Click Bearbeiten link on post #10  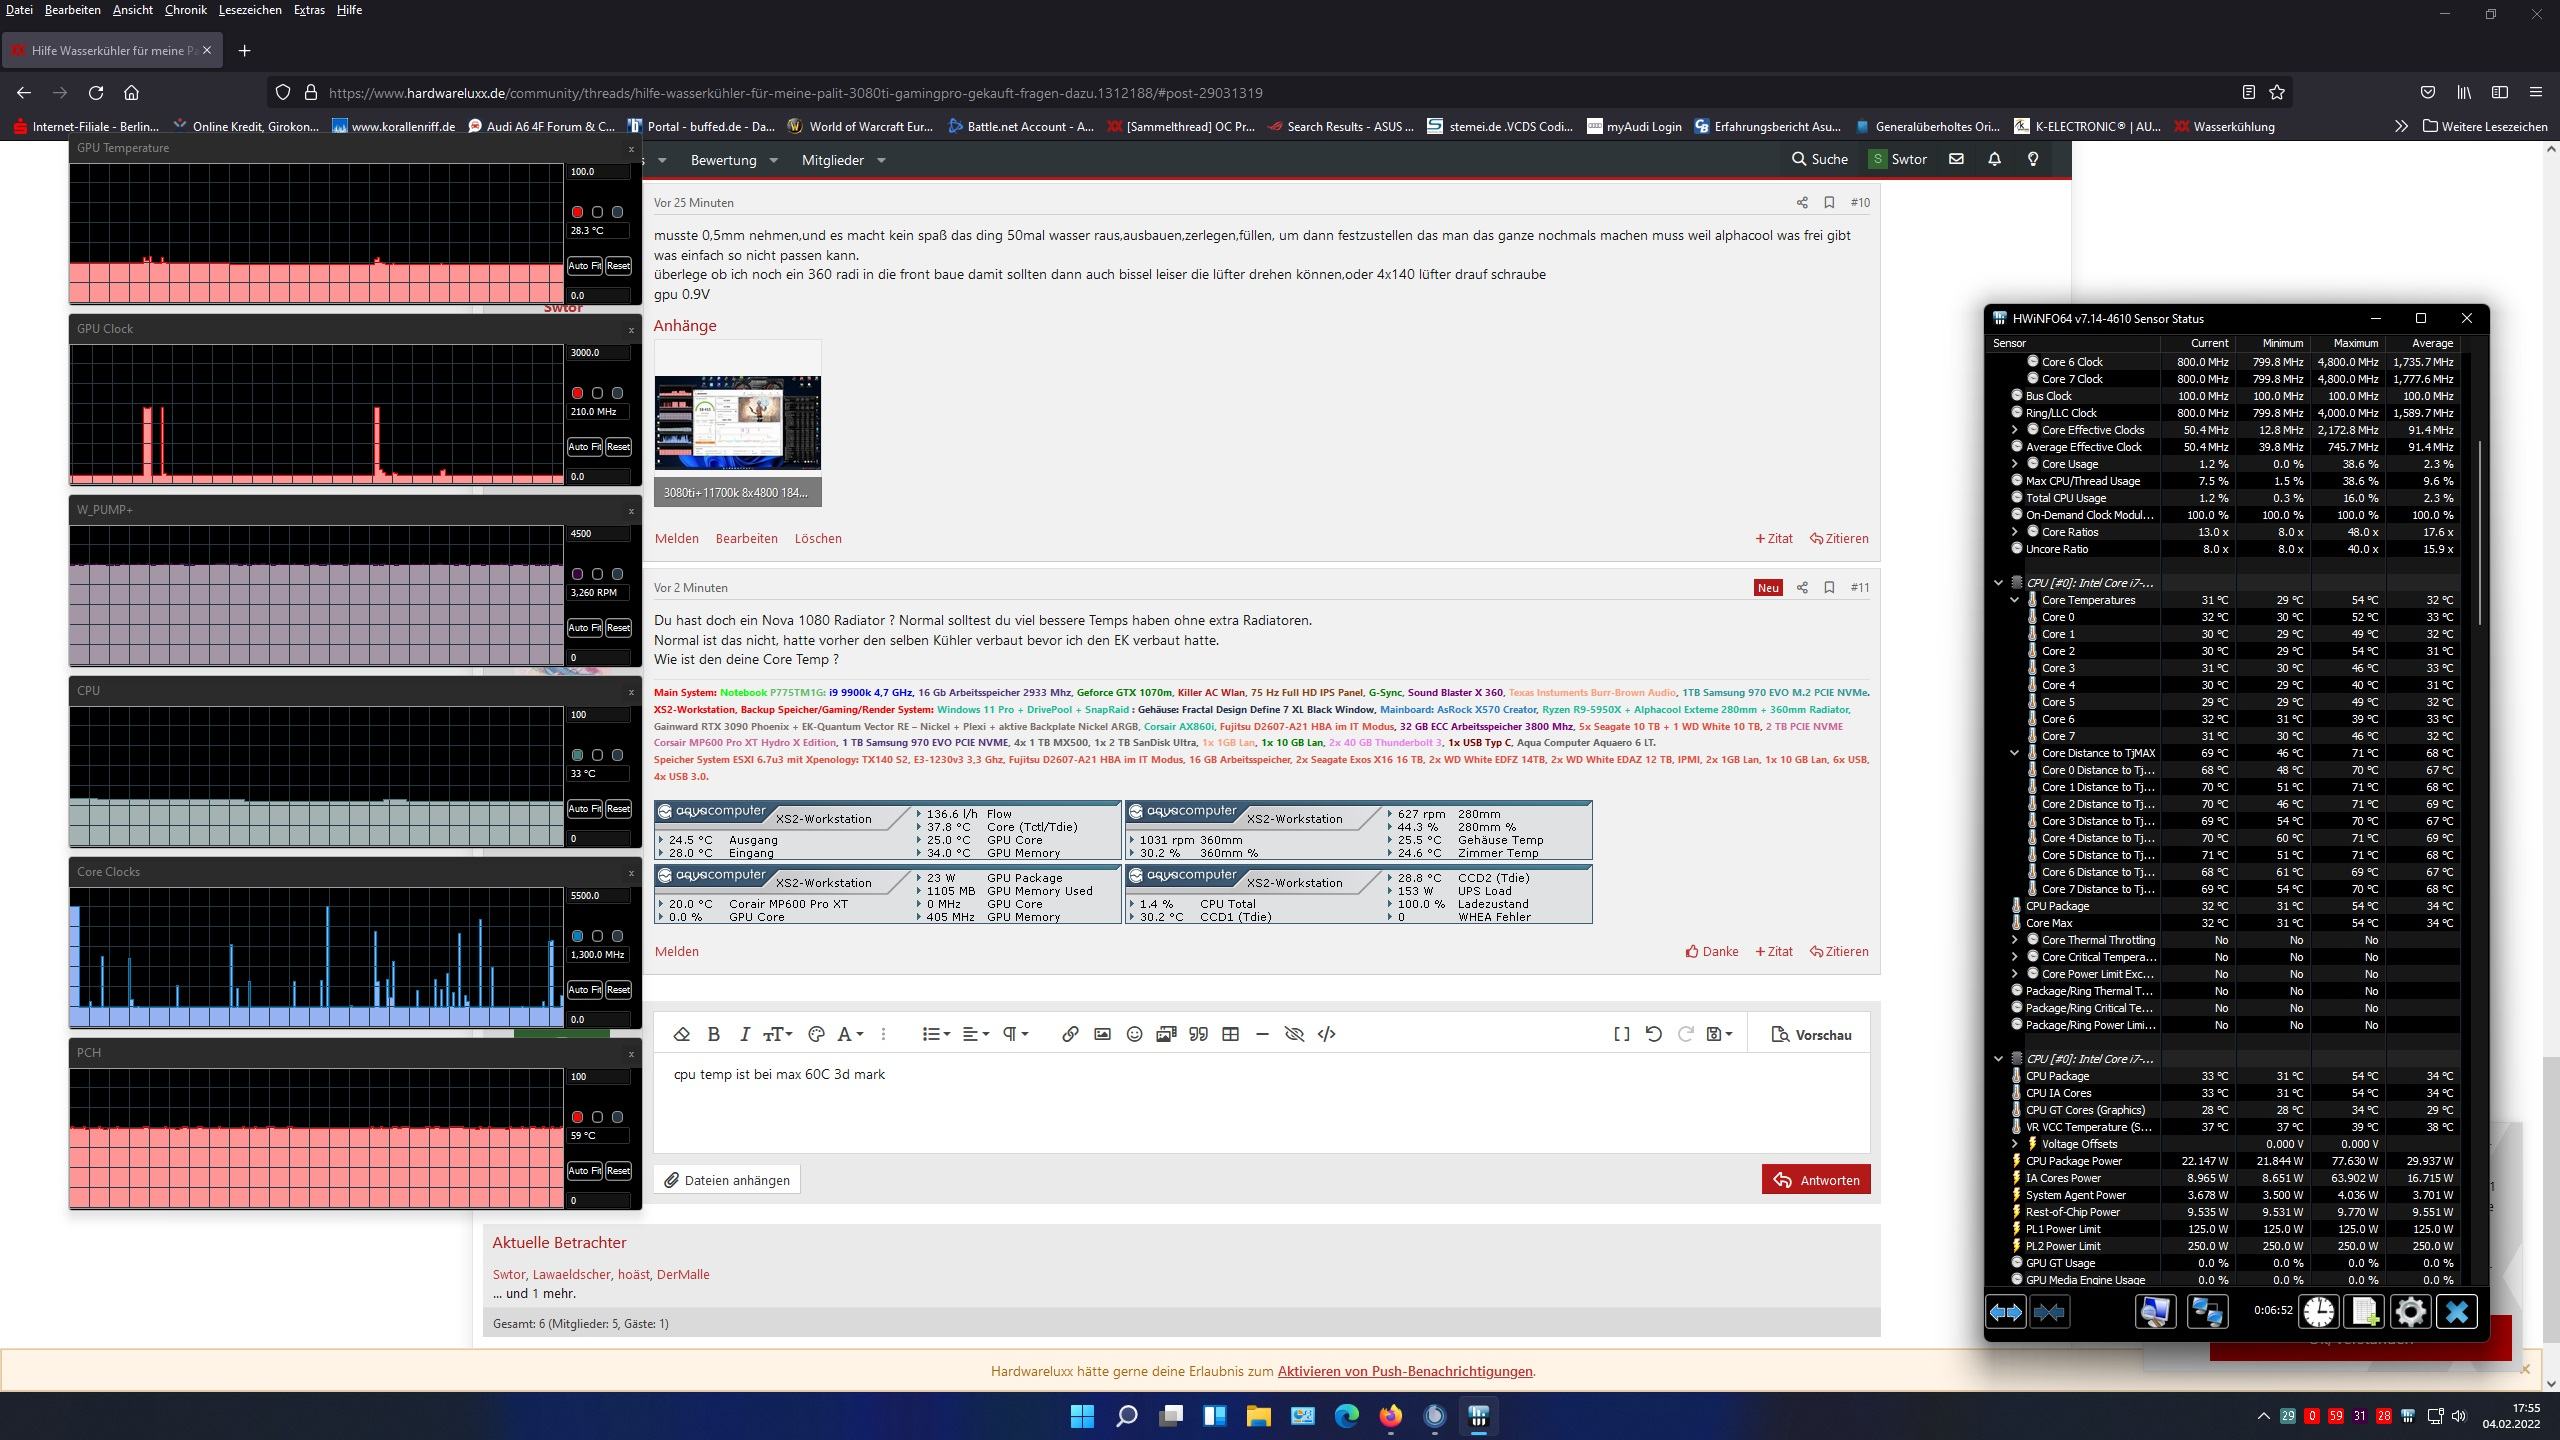[x=746, y=538]
